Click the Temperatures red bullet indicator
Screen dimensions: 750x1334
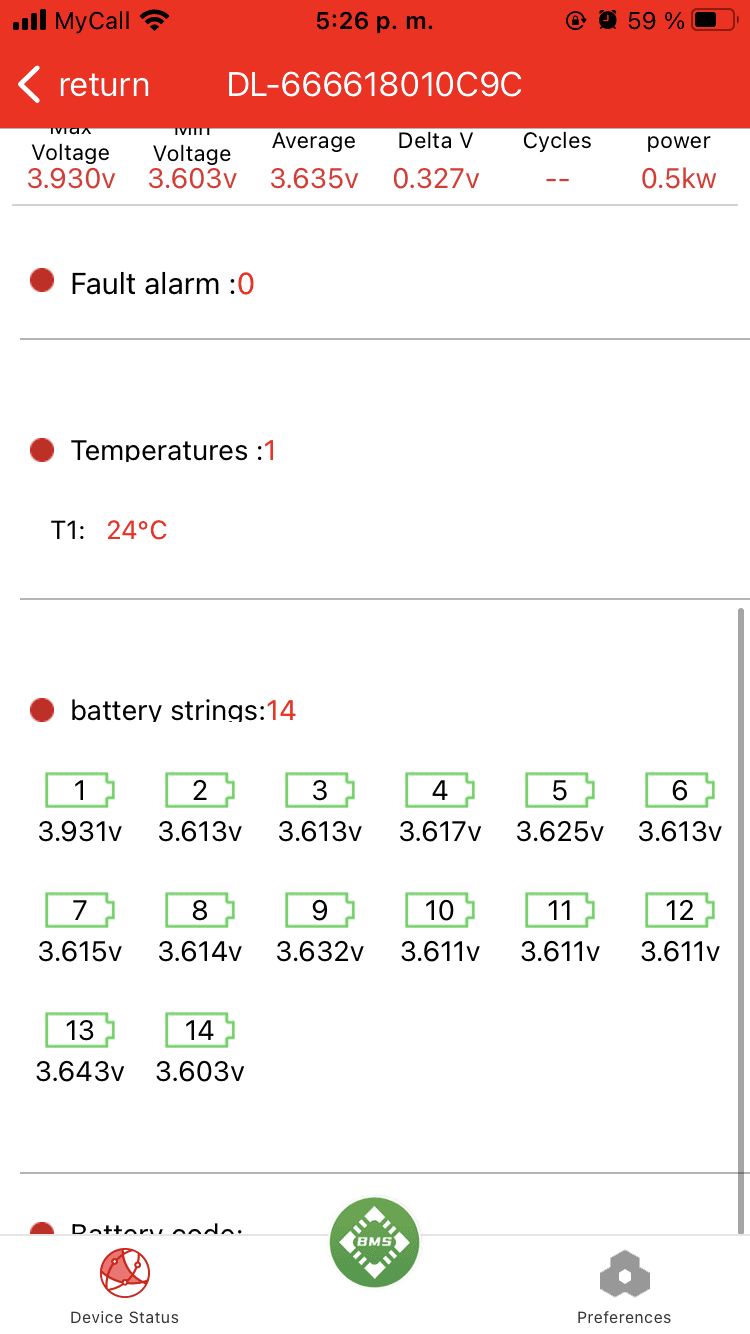(x=42, y=450)
